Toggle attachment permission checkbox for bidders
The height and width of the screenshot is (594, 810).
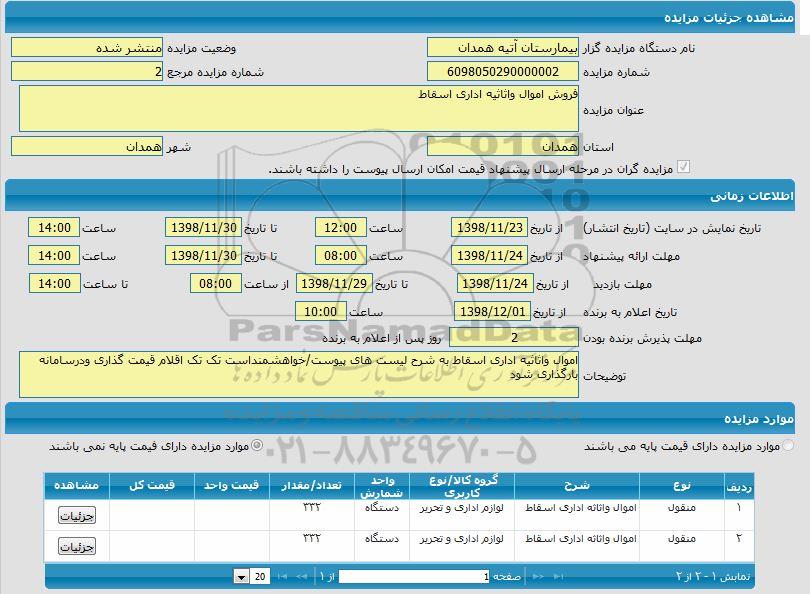(x=683, y=167)
